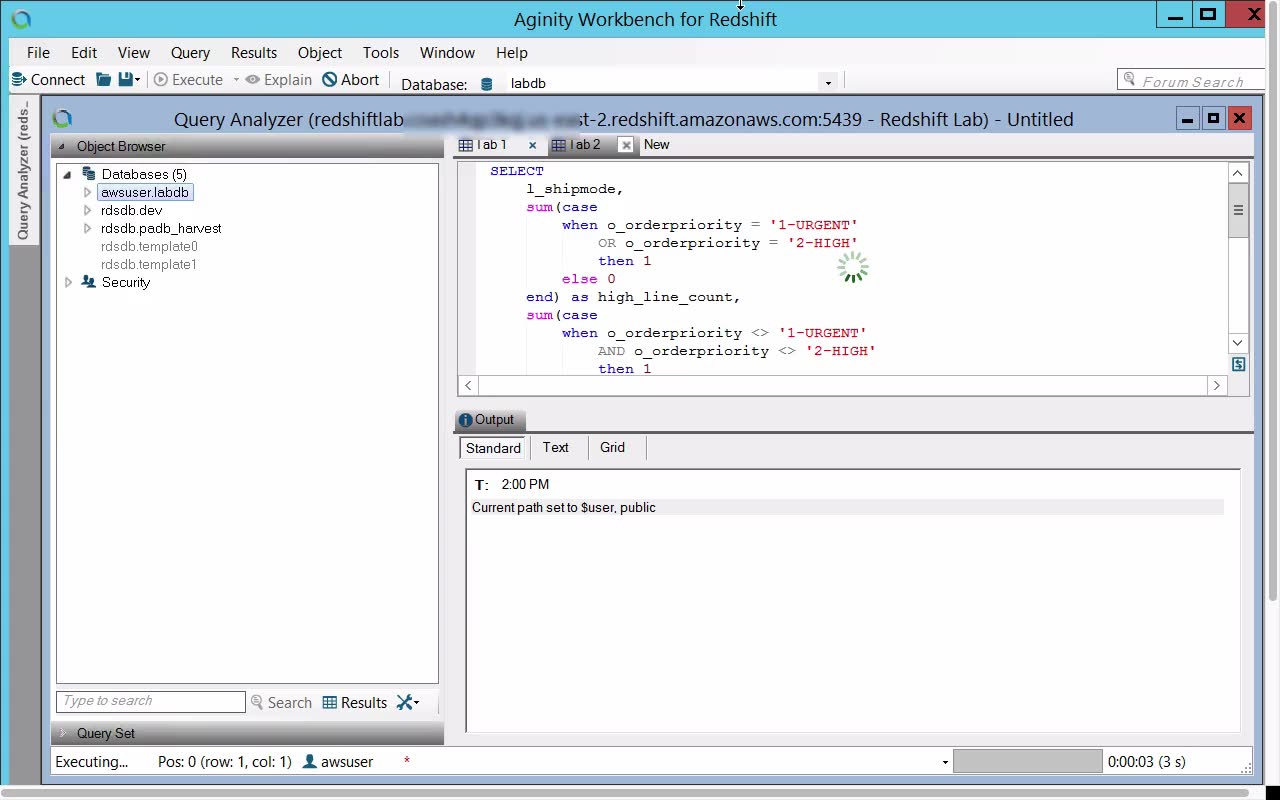Click the Connect database icon
The width and height of the screenshot is (1280, 800).
click(18, 80)
